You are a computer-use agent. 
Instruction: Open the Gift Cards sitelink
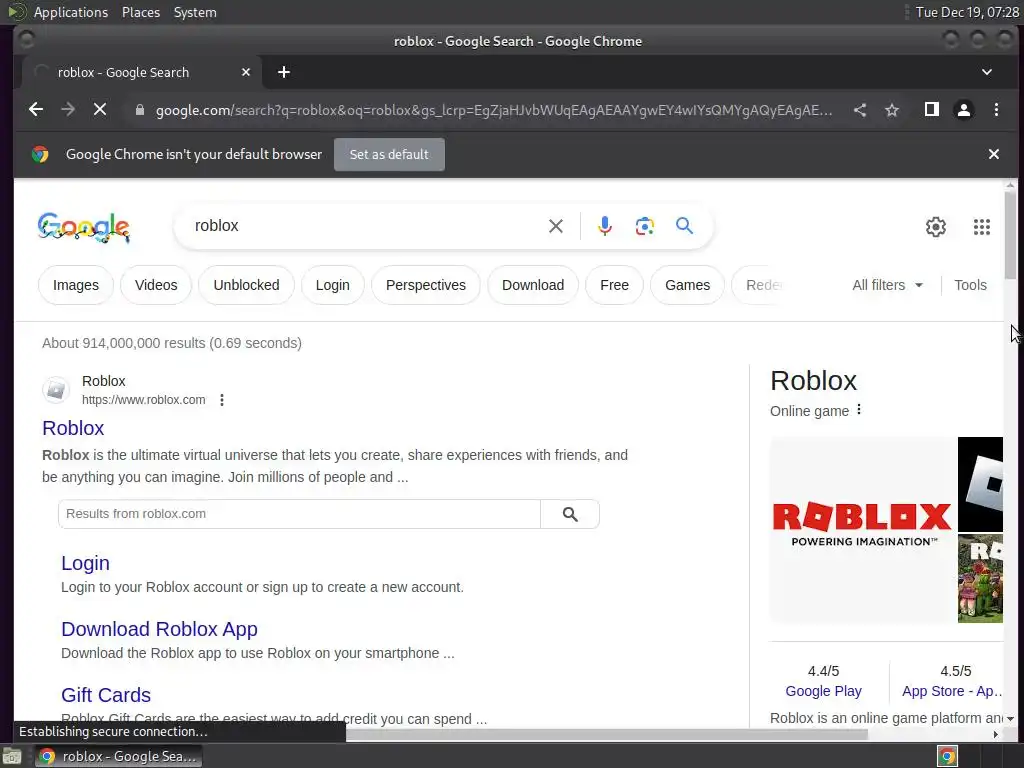(106, 696)
